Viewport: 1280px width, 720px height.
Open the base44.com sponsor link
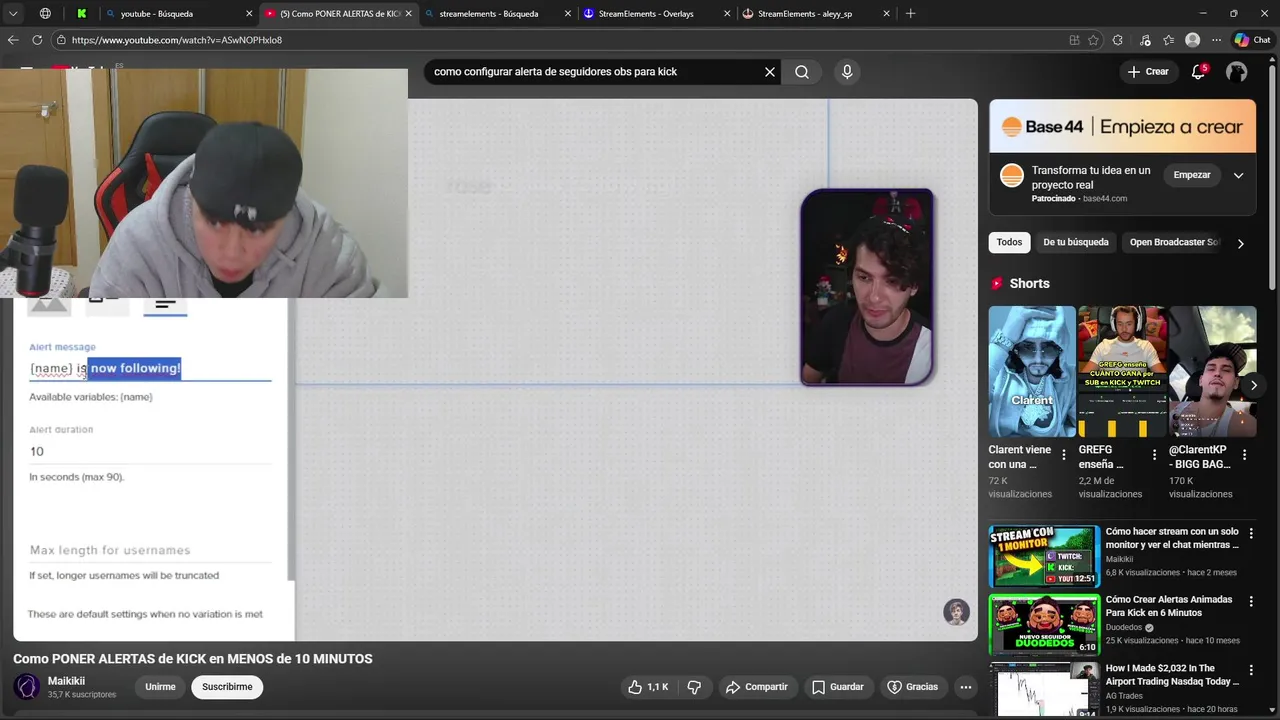[1105, 198]
